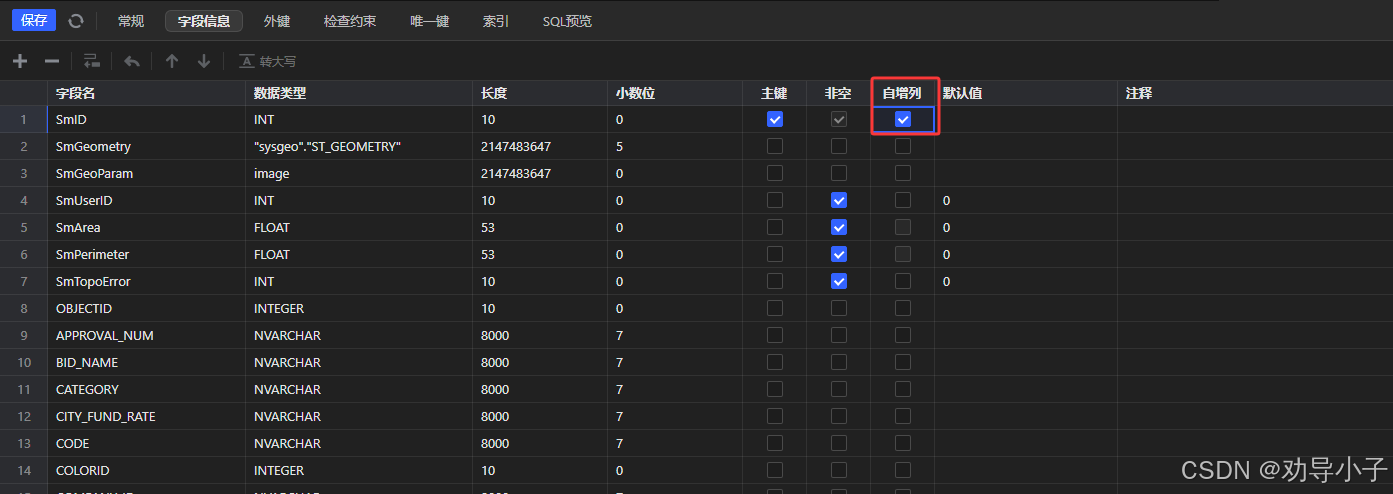Open the SQL预览 tab
This screenshot has height=494, width=1393.
click(567, 21)
